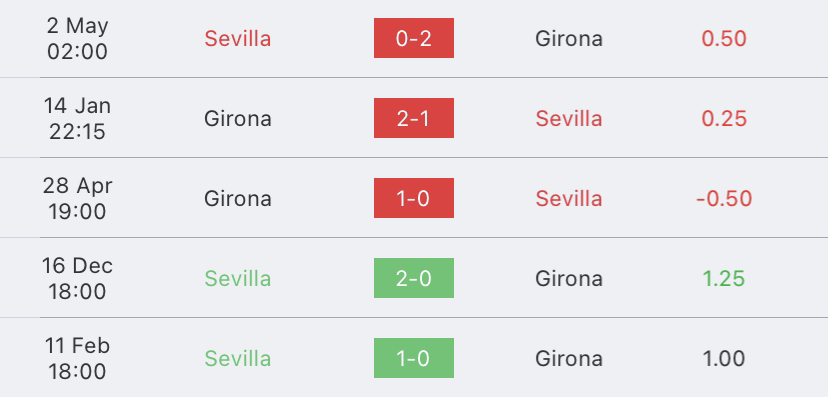Select Sevilla in the 2 May match
Image resolution: width=828 pixels, height=397 pixels.
click(238, 39)
